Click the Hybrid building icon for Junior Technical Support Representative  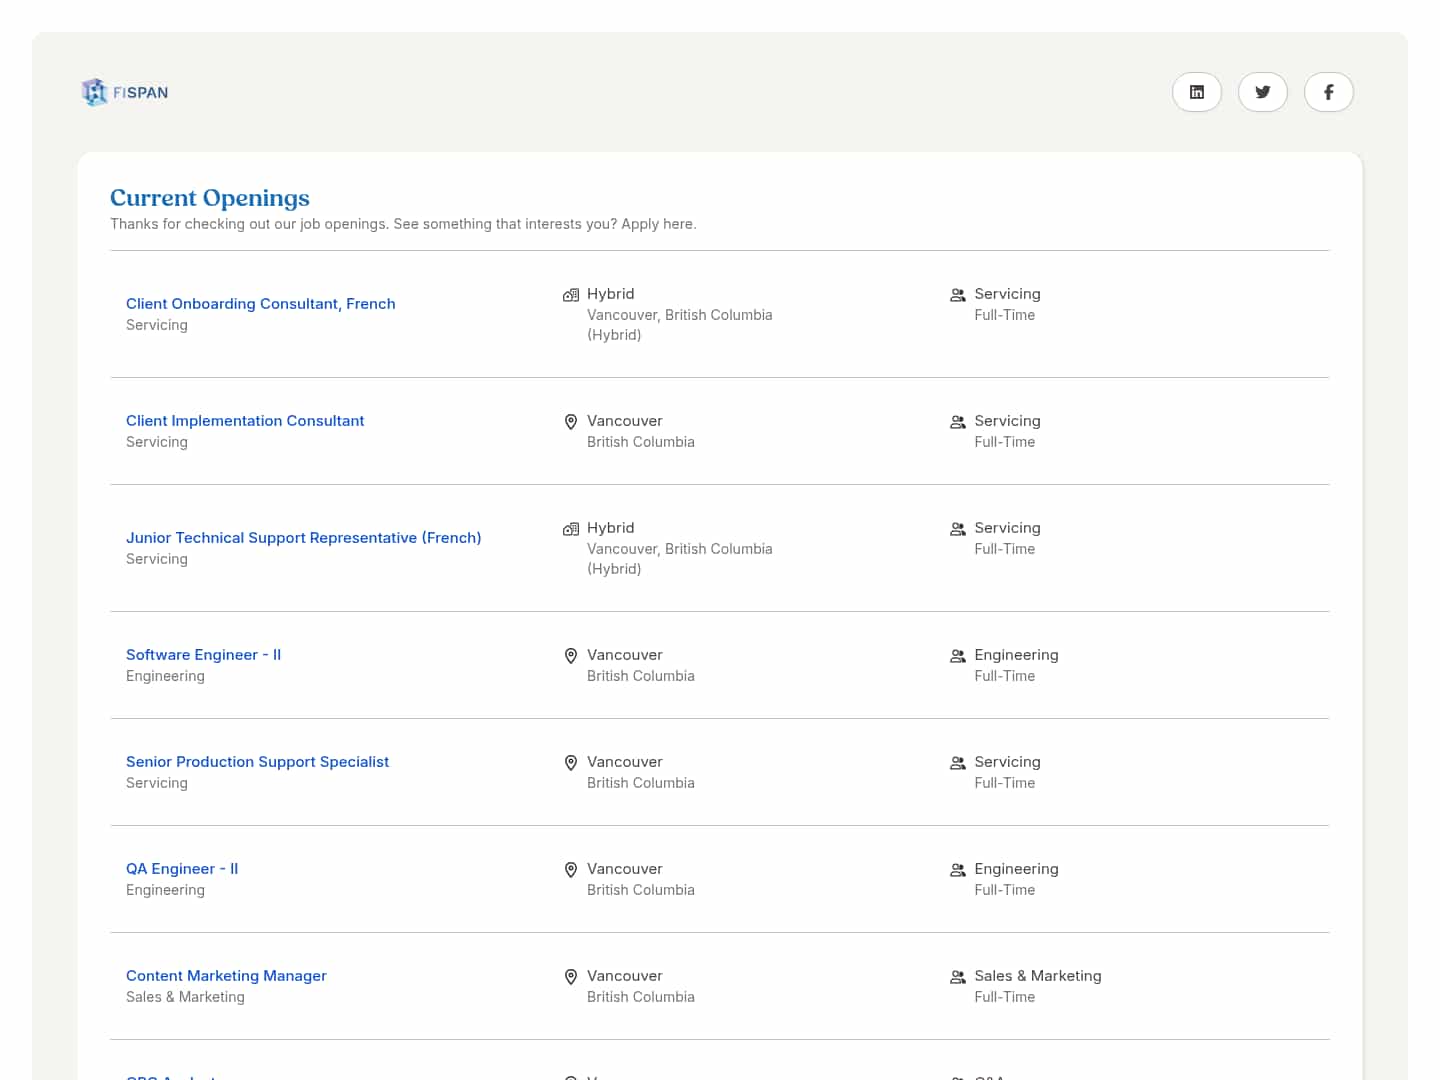(x=571, y=529)
